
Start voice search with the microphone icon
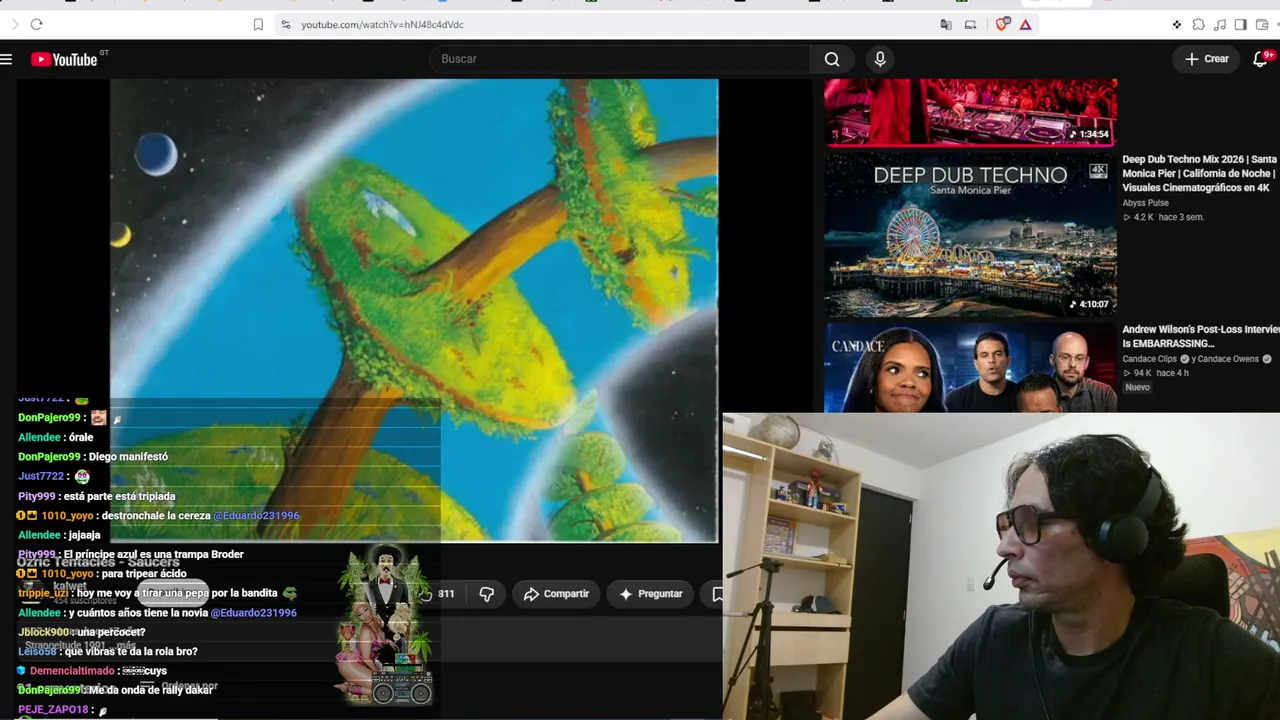[880, 59]
